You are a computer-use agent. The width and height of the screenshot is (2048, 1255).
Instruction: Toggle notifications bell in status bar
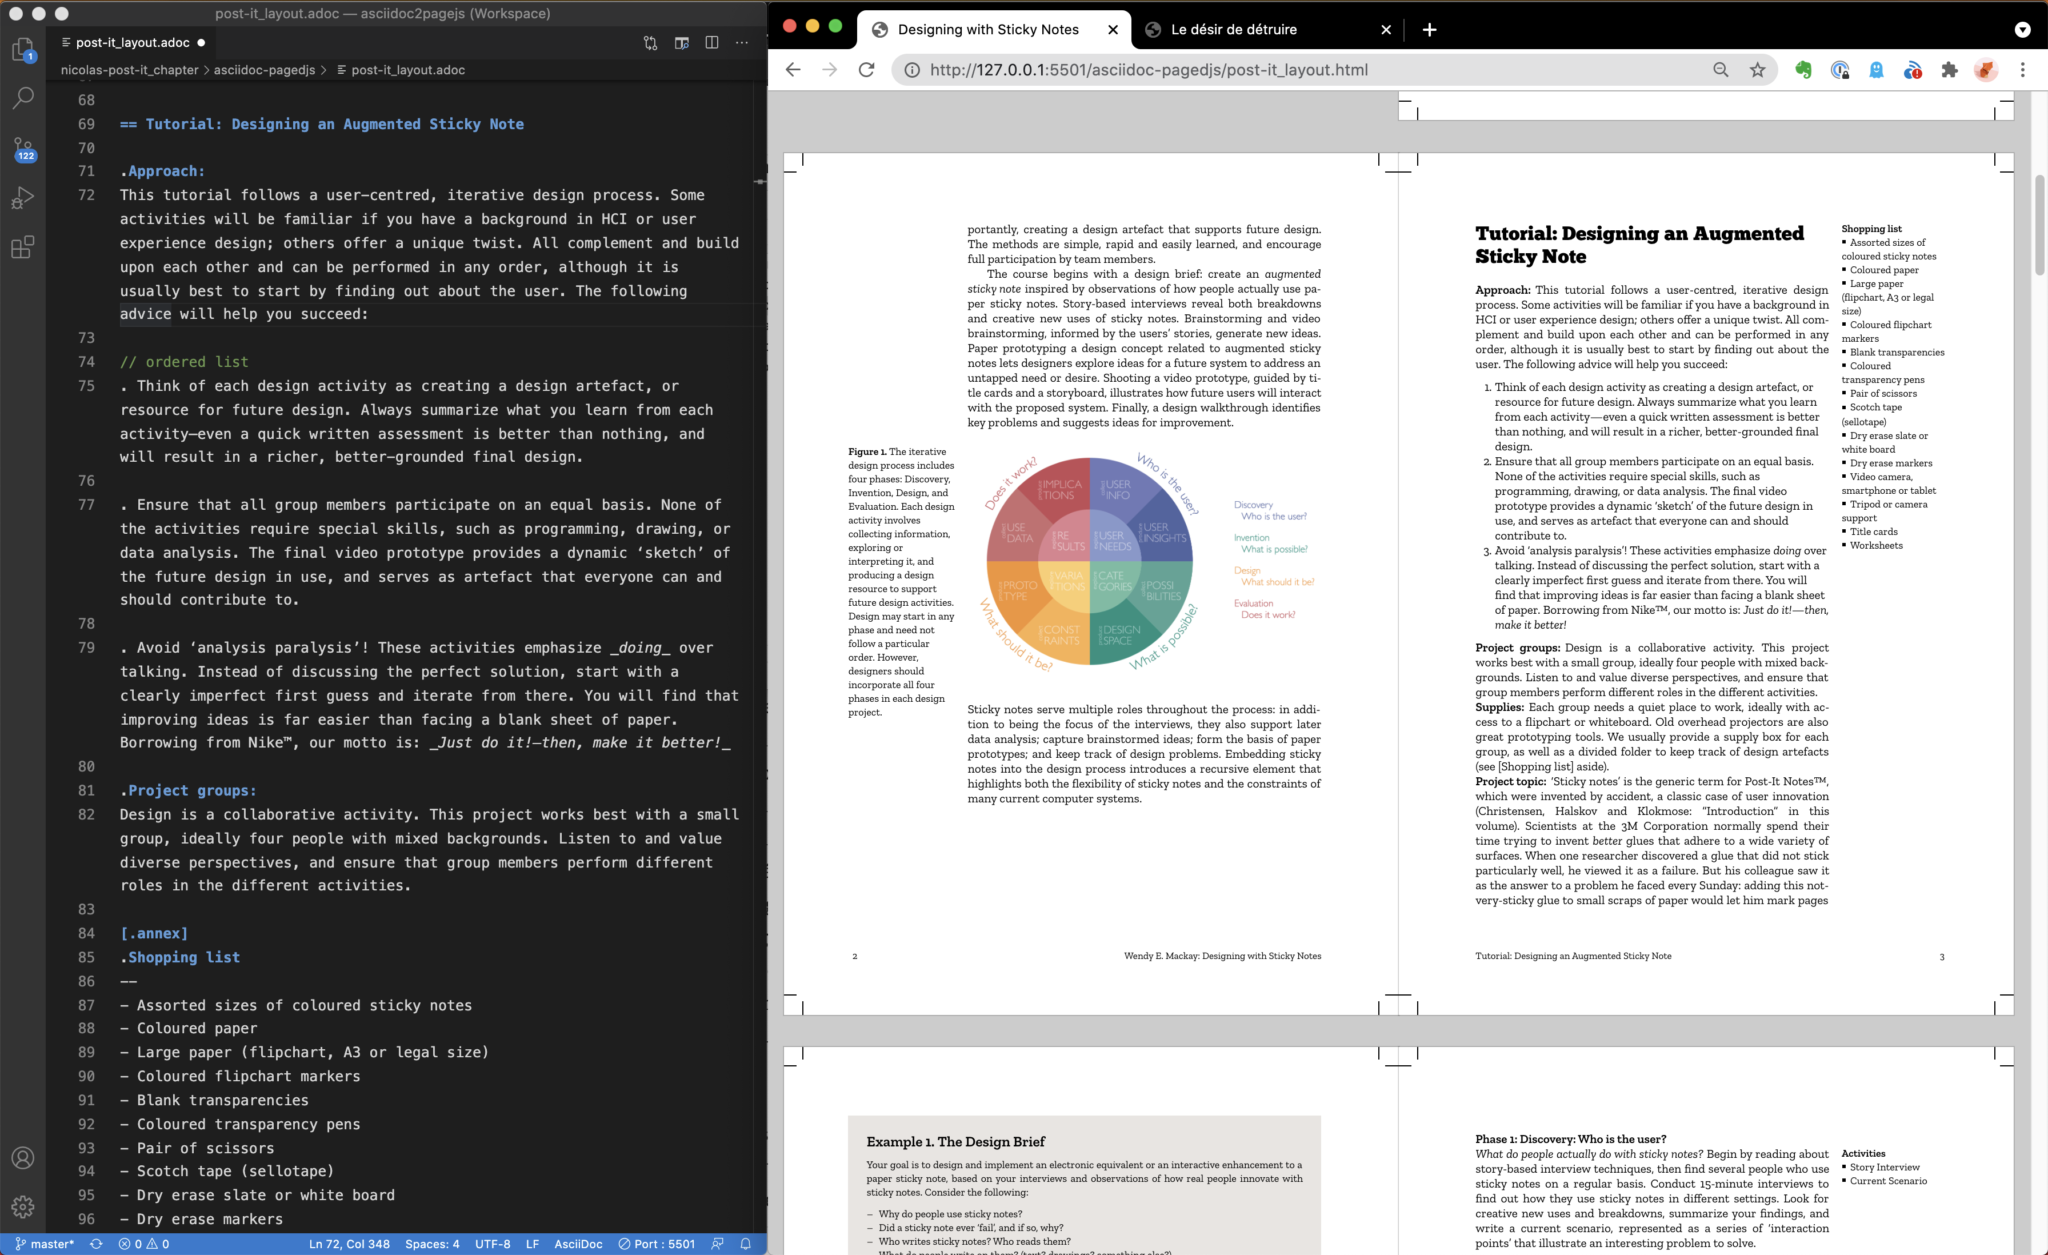click(x=745, y=1244)
